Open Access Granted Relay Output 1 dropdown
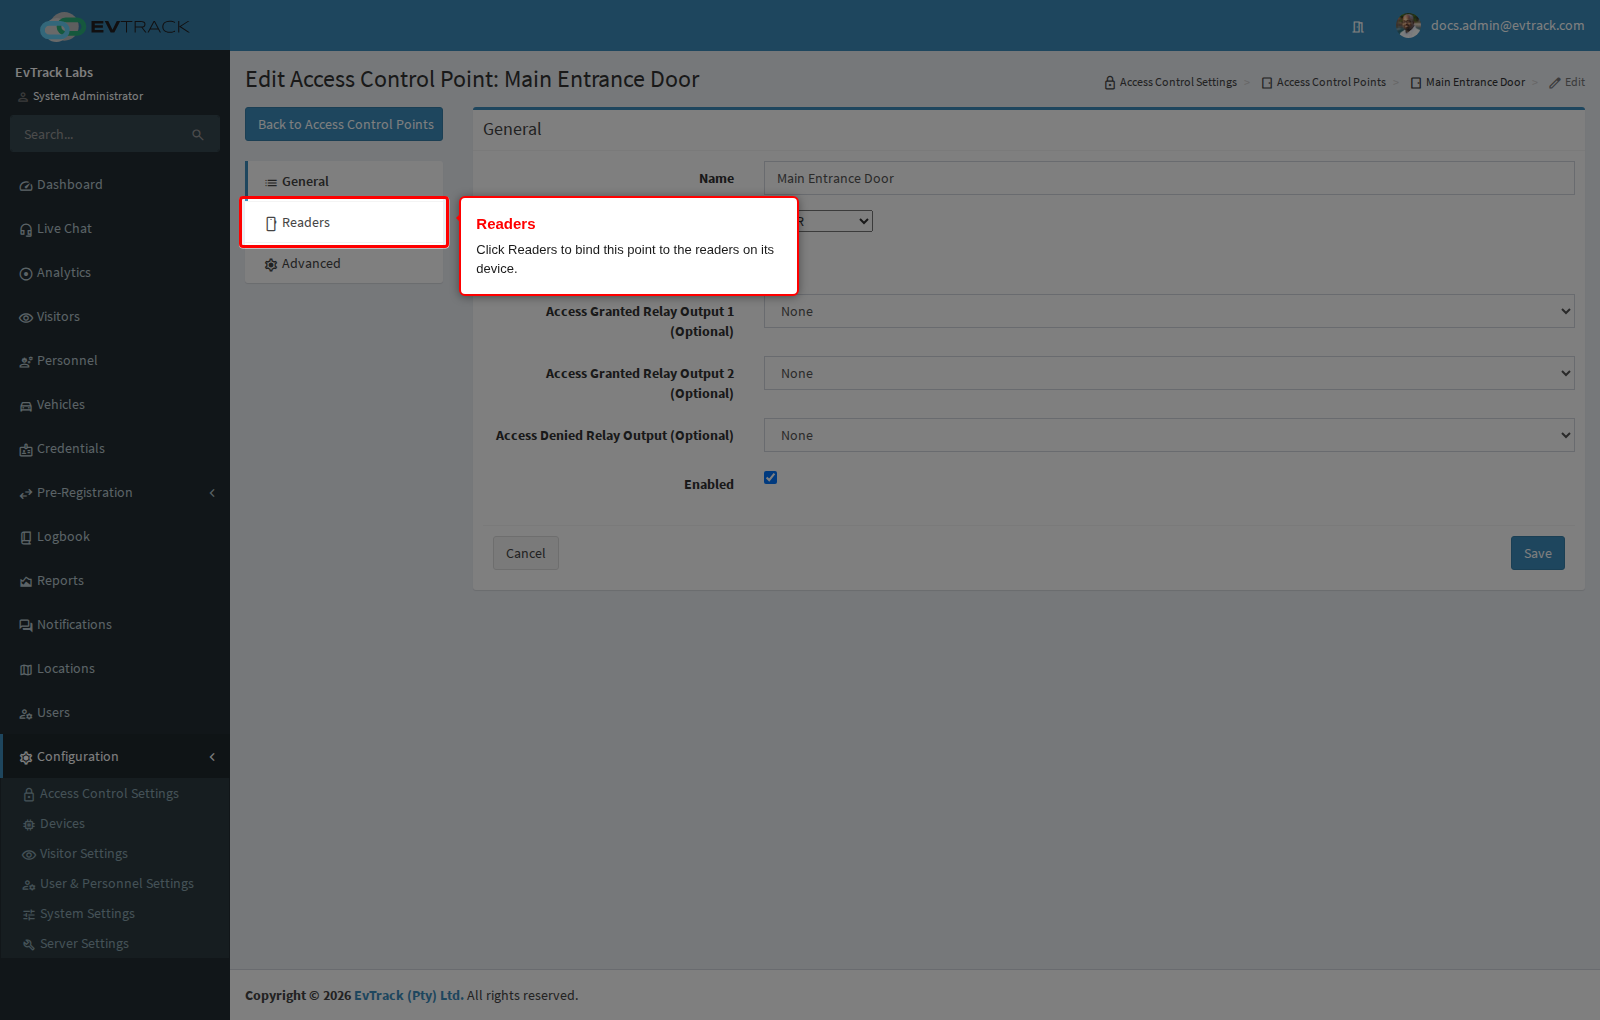This screenshot has width=1600, height=1020. tap(1169, 311)
